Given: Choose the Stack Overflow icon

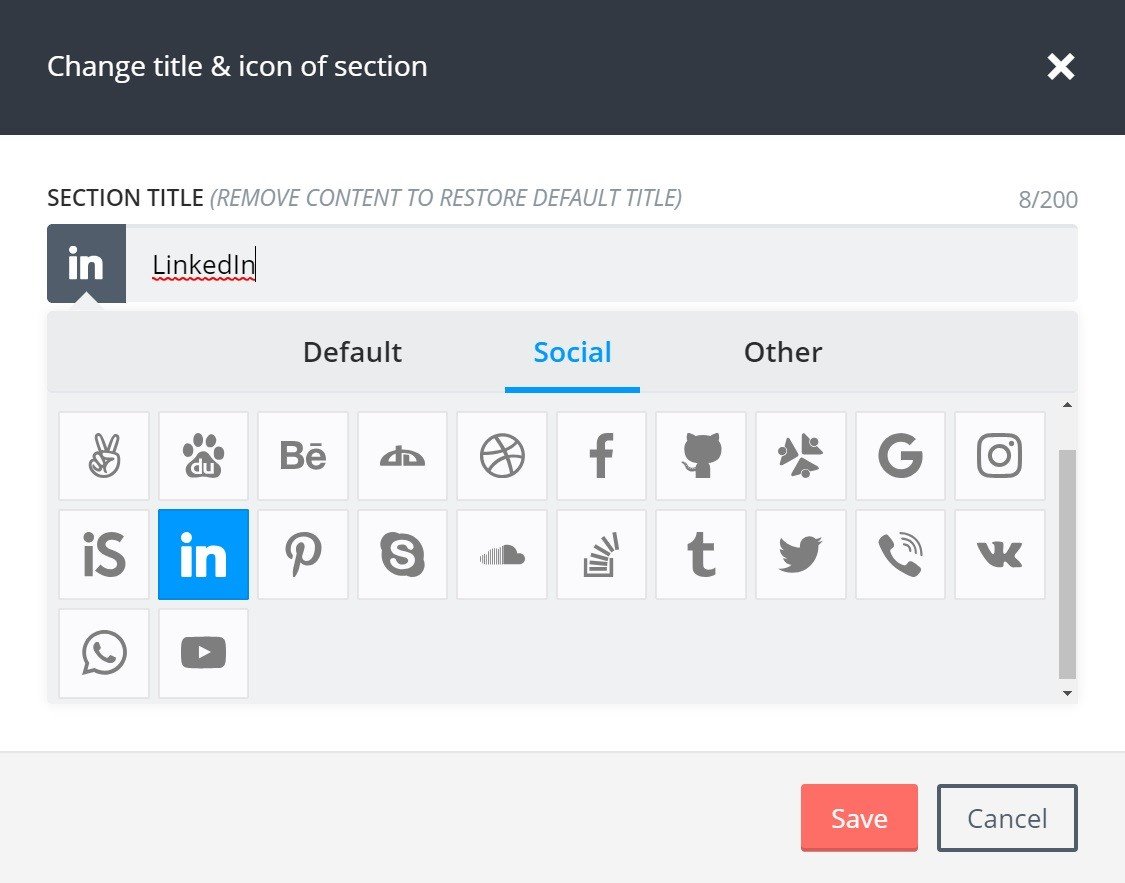Looking at the screenshot, I should click(601, 554).
